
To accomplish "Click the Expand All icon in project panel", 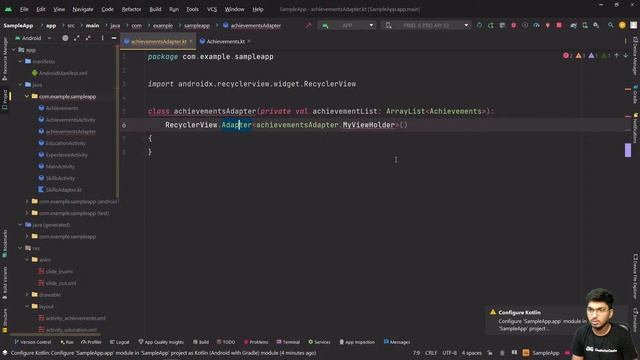I will (x=77, y=38).
